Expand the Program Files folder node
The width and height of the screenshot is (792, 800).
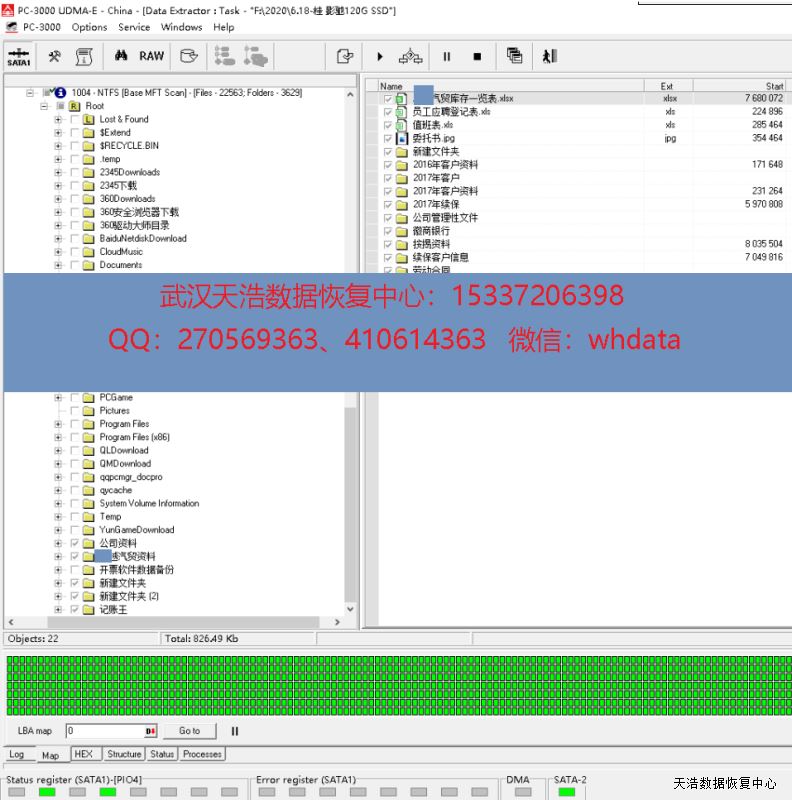pyautogui.click(x=58, y=424)
